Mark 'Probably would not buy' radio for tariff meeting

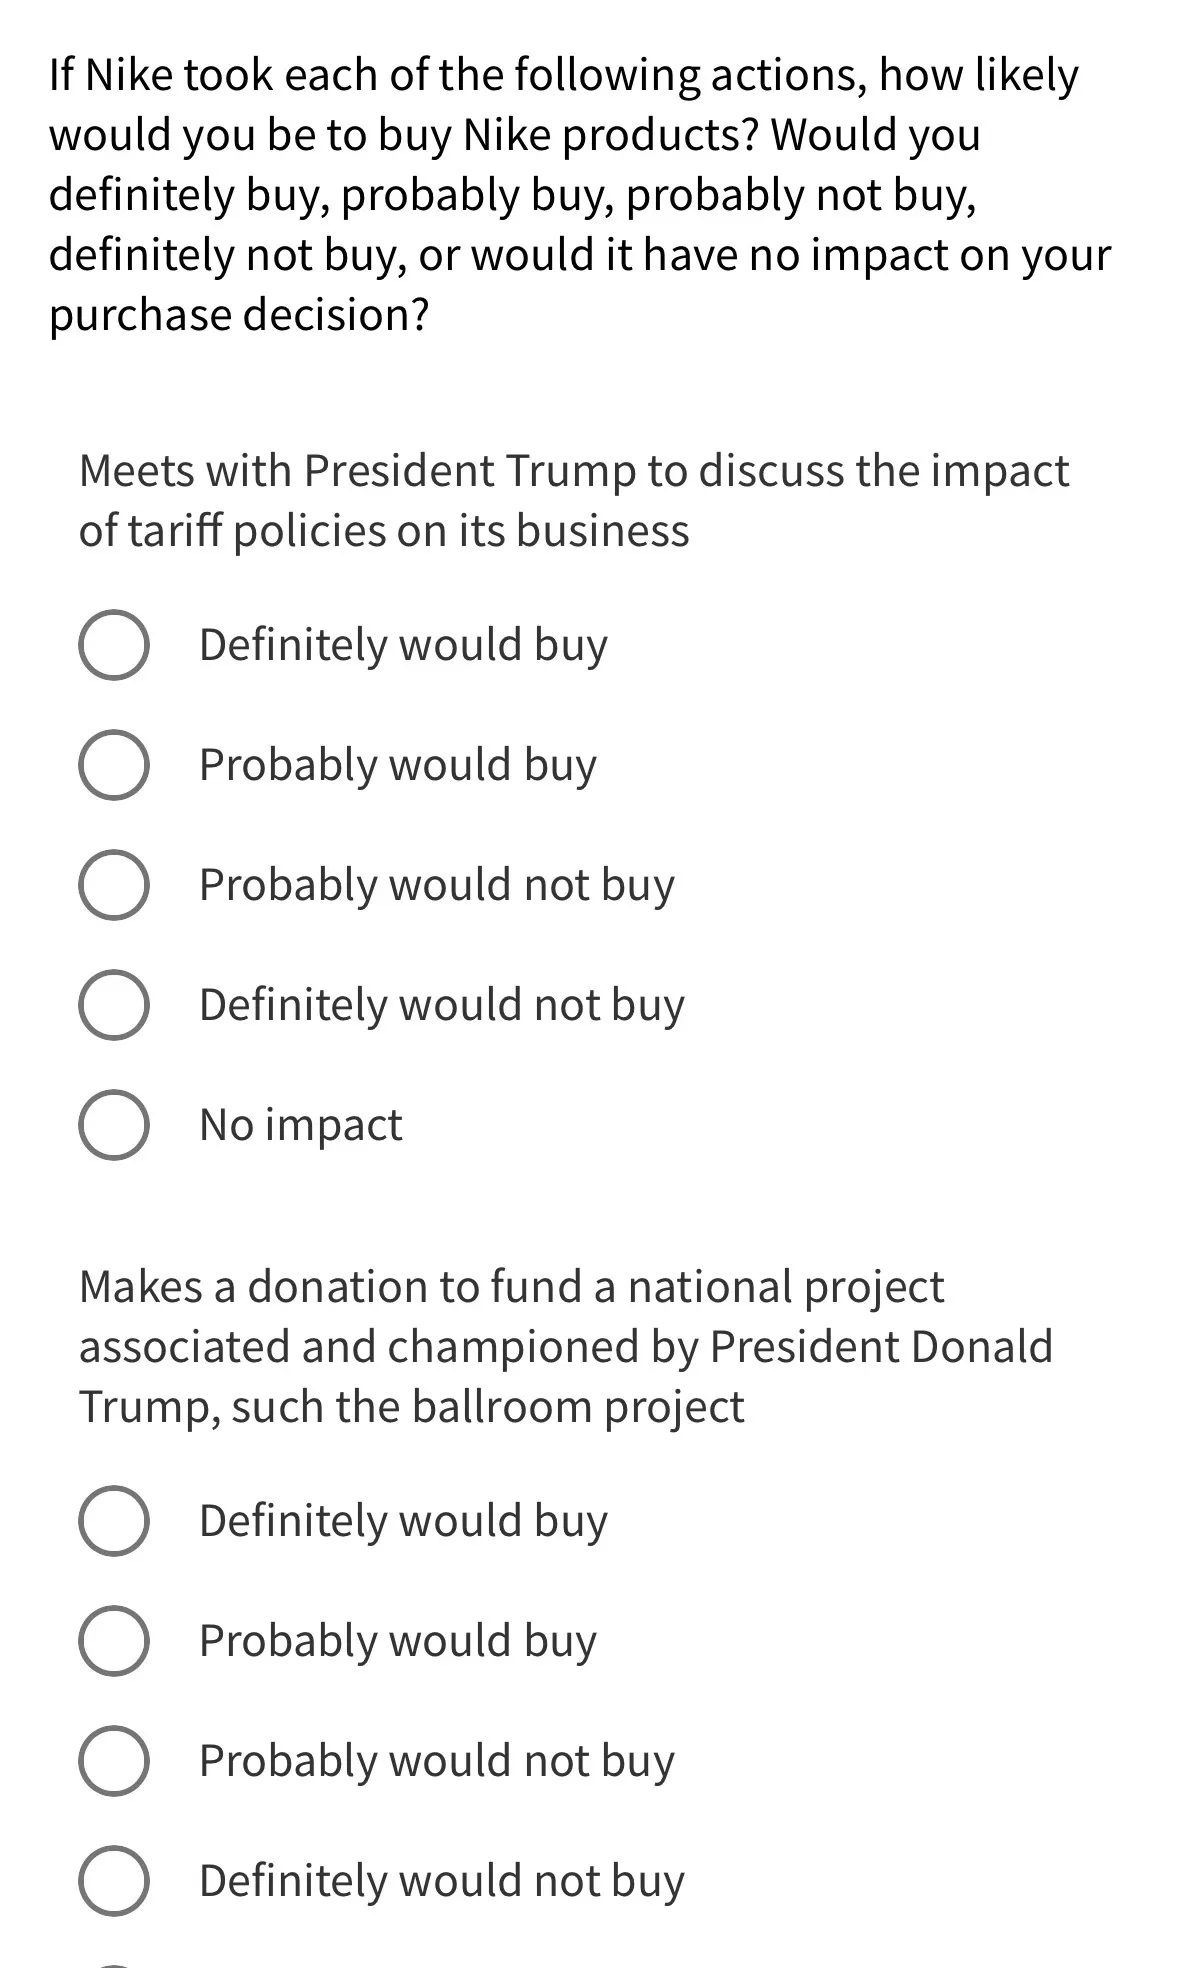(114, 885)
